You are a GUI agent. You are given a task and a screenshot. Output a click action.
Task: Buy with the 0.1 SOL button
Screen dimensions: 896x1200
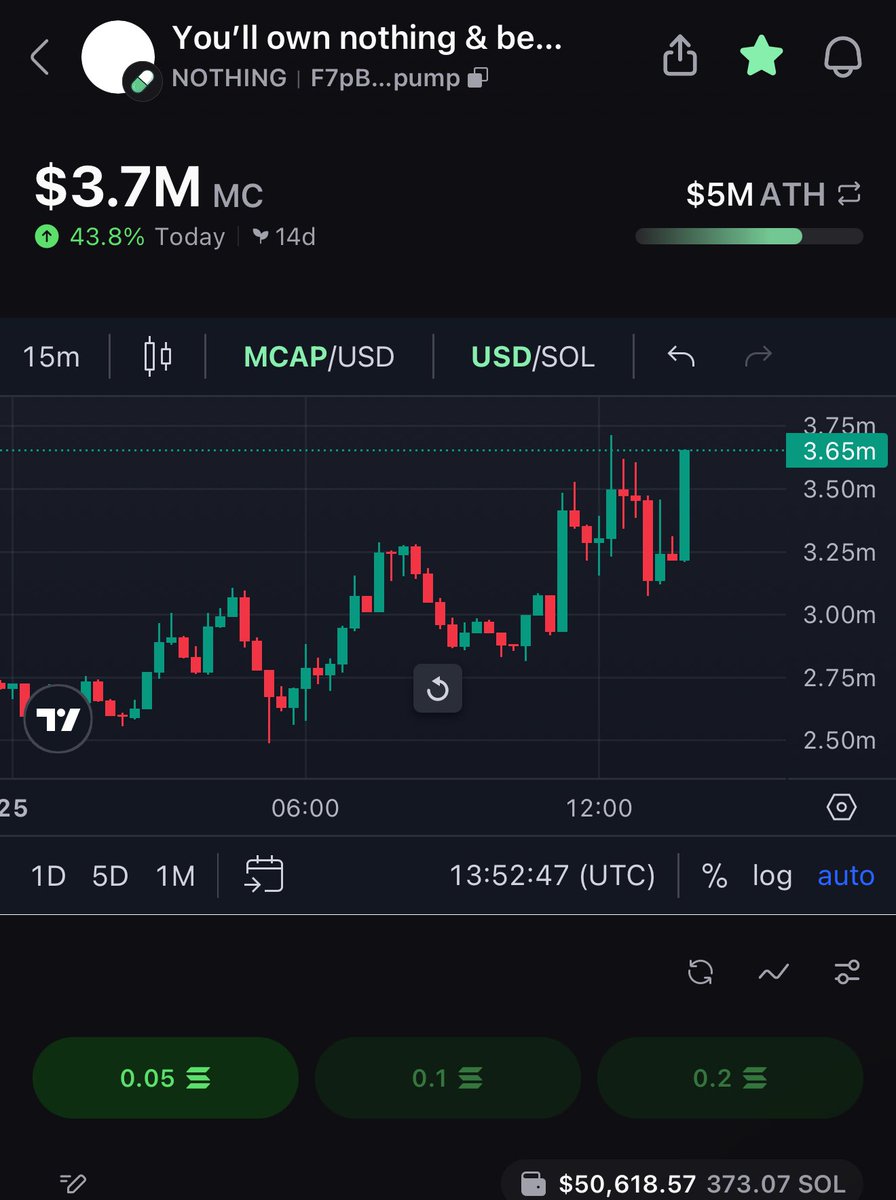448,1078
